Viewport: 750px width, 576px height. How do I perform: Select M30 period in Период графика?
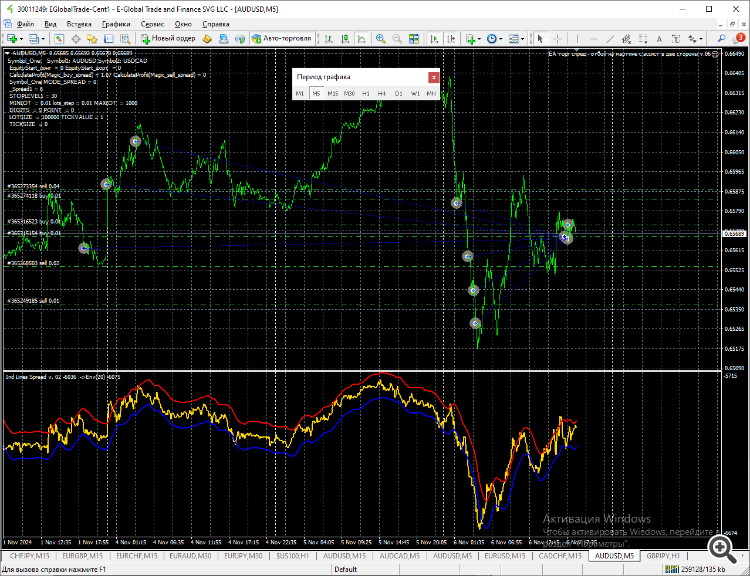pos(350,93)
